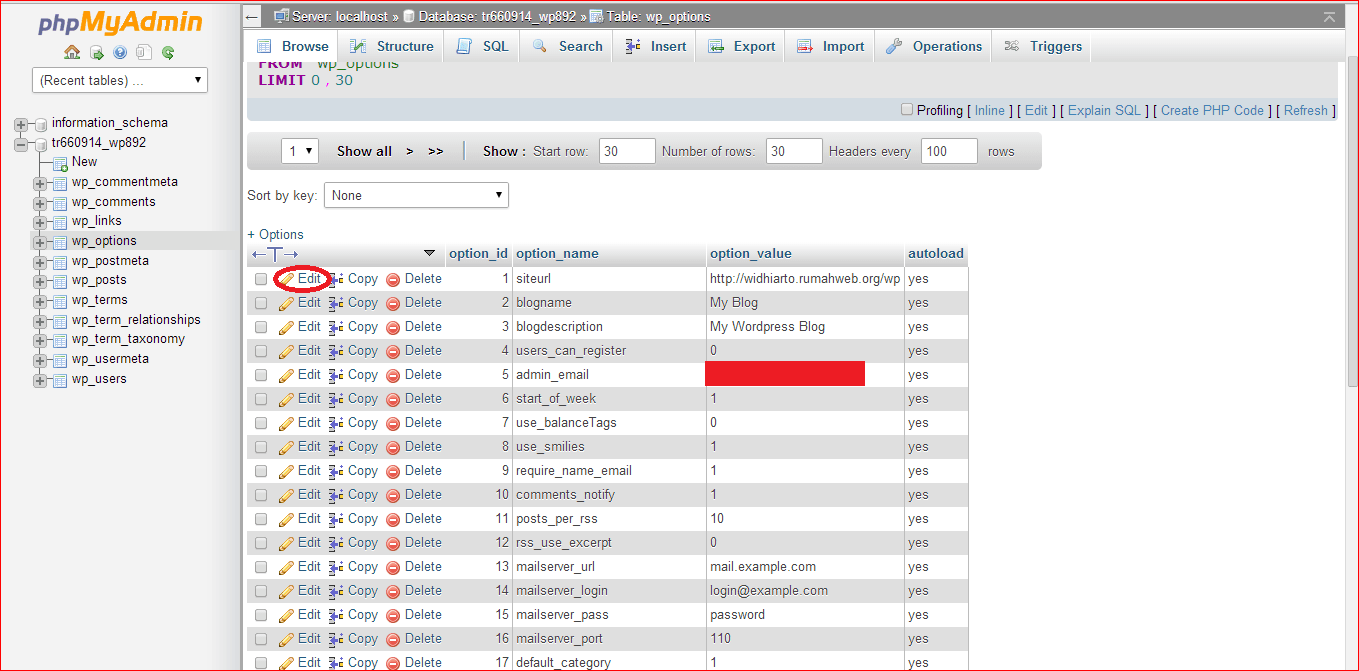Image resolution: width=1359 pixels, height=671 pixels.
Task: Sort by option_name column header
Action: click(557, 254)
